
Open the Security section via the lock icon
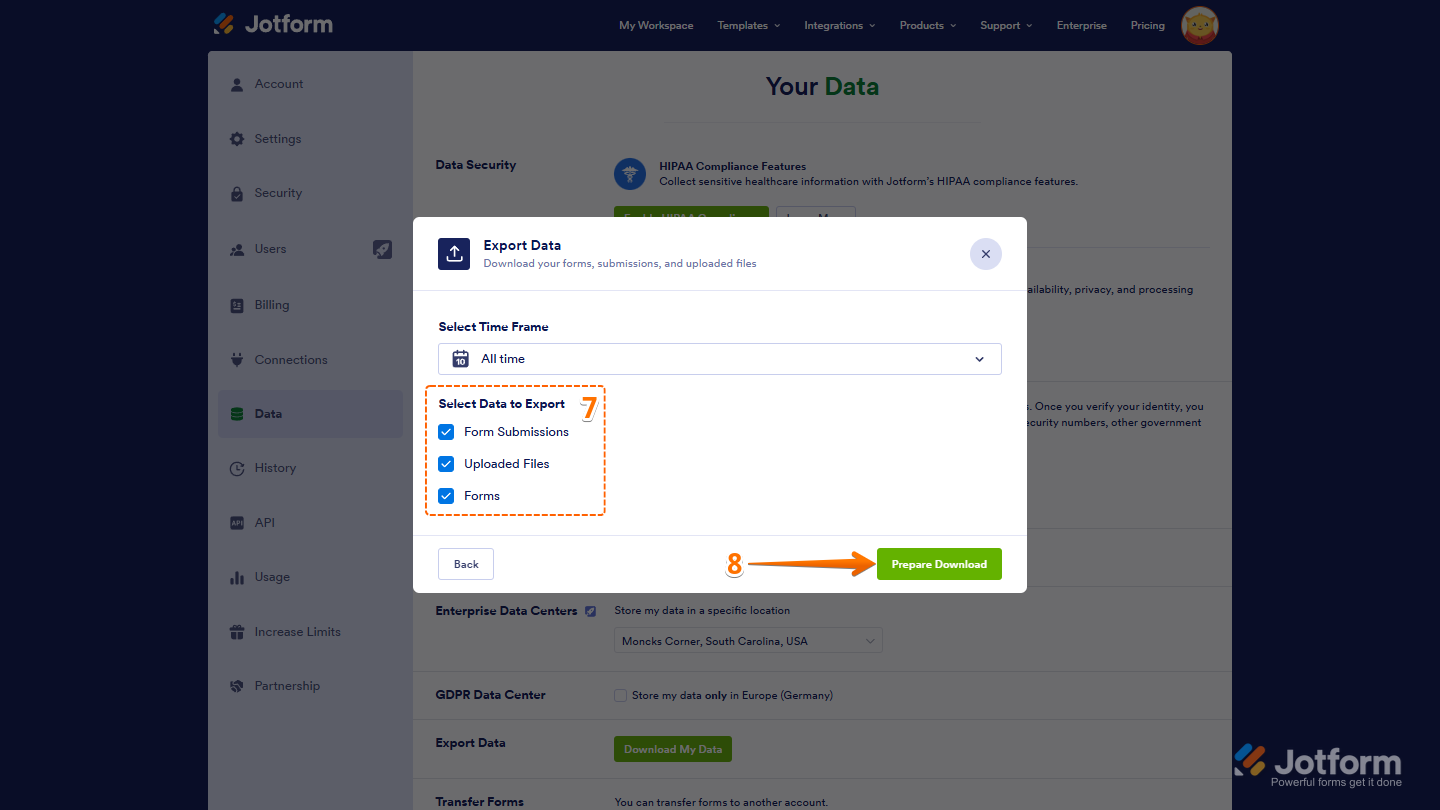click(236, 192)
